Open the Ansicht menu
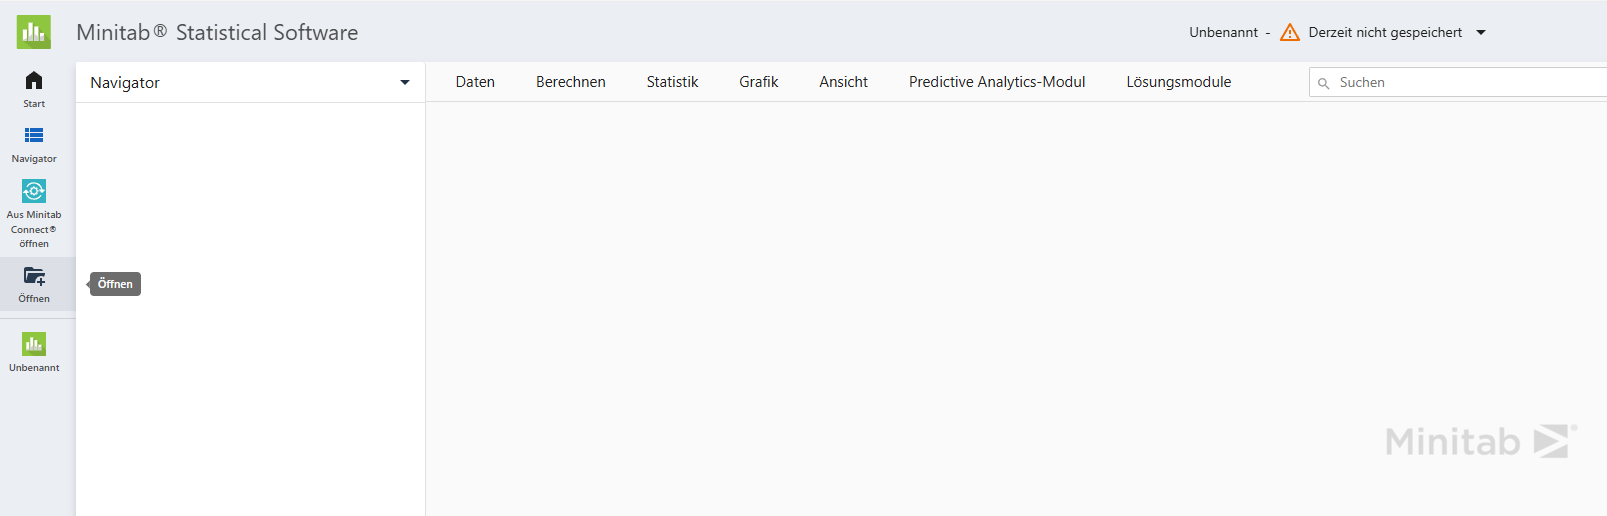Image resolution: width=1607 pixels, height=516 pixels. click(844, 82)
